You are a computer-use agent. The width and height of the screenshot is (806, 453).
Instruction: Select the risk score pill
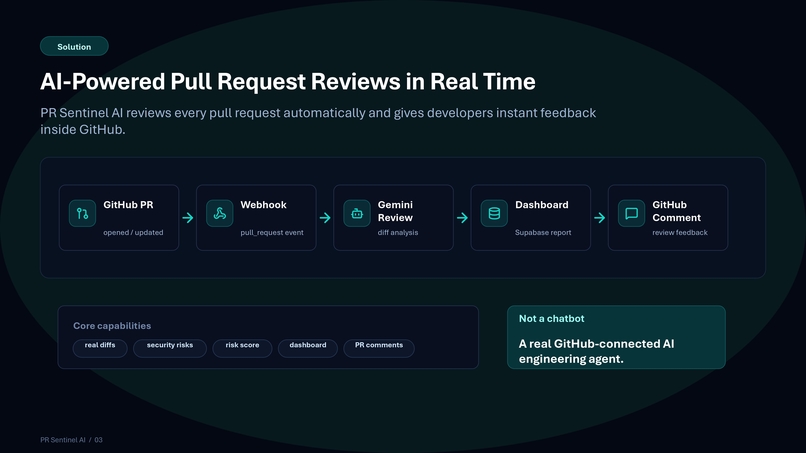pyautogui.click(x=242, y=348)
